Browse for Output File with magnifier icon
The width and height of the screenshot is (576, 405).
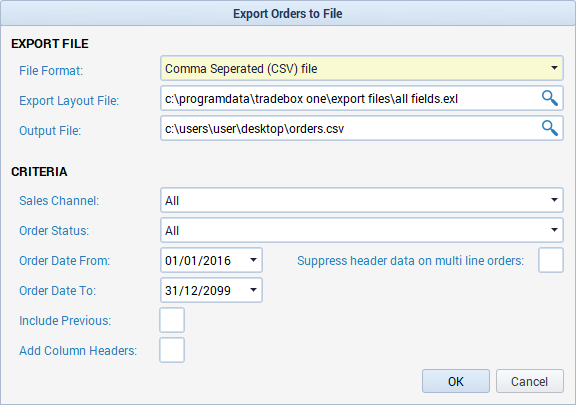coord(550,128)
